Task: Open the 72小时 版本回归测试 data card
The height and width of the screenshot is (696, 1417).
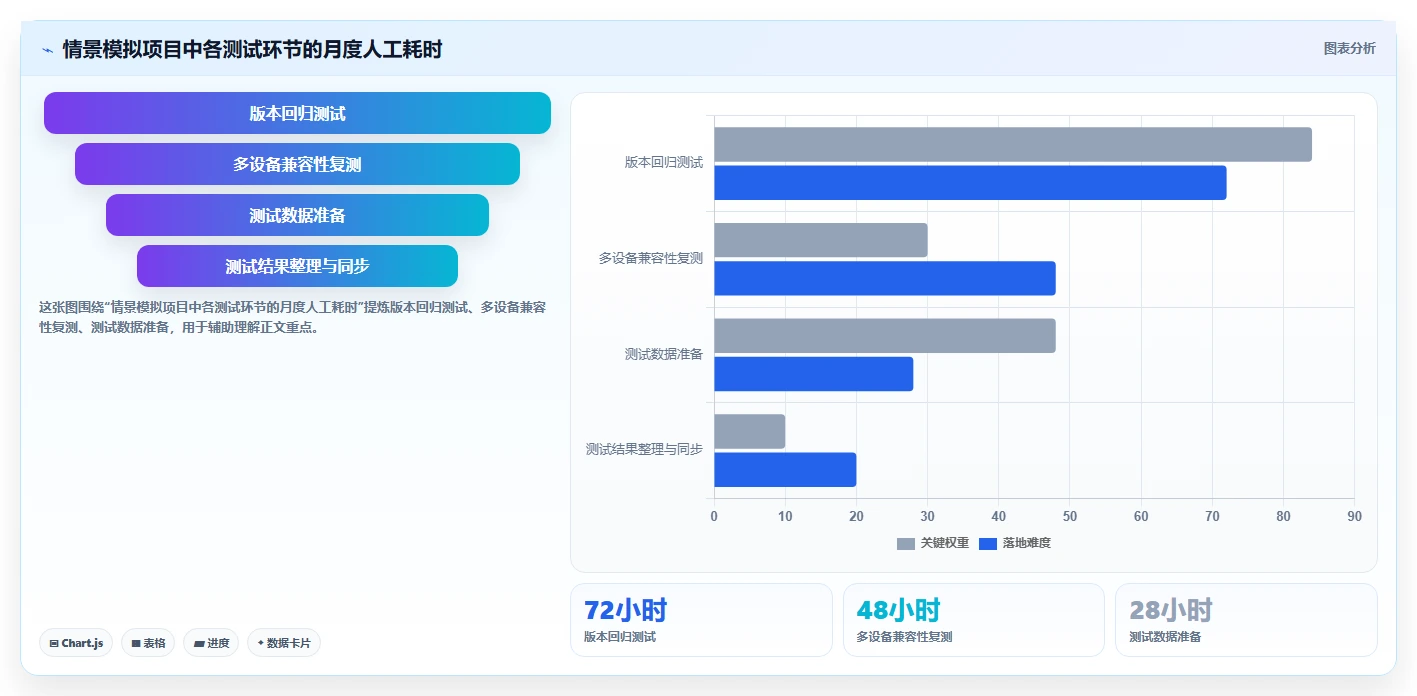Action: coord(701,620)
